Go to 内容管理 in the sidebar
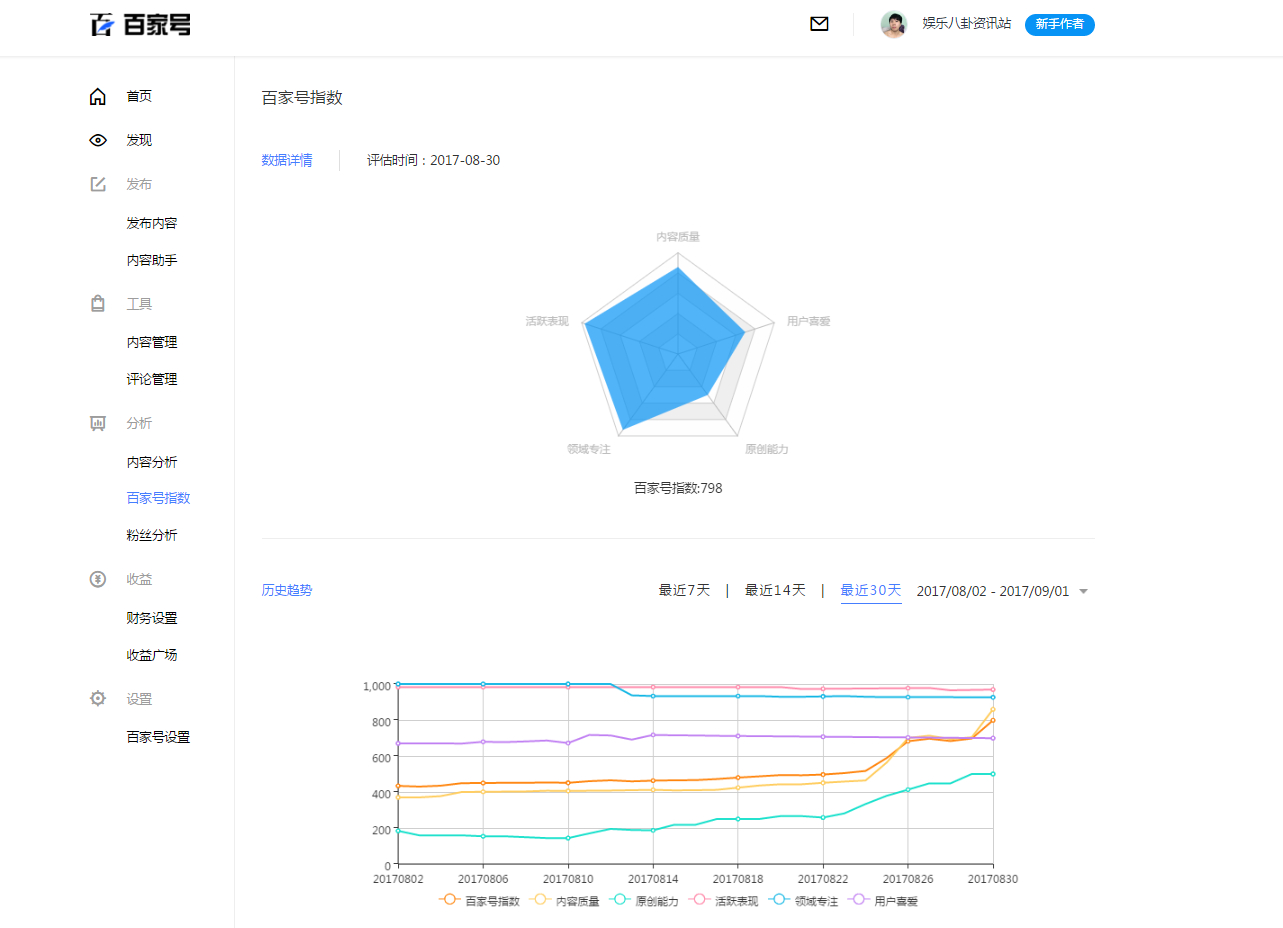Screen dimensions: 1283x928 point(152,342)
